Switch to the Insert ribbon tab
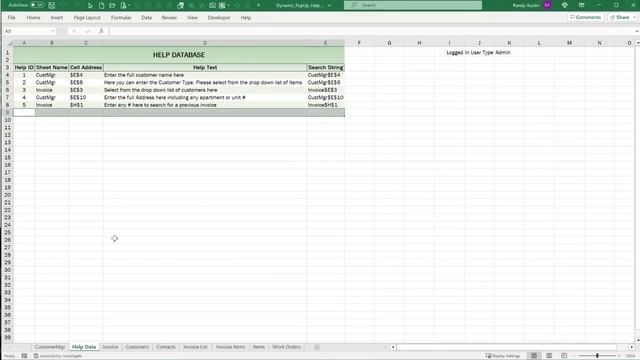640x360 pixels. click(x=57, y=18)
